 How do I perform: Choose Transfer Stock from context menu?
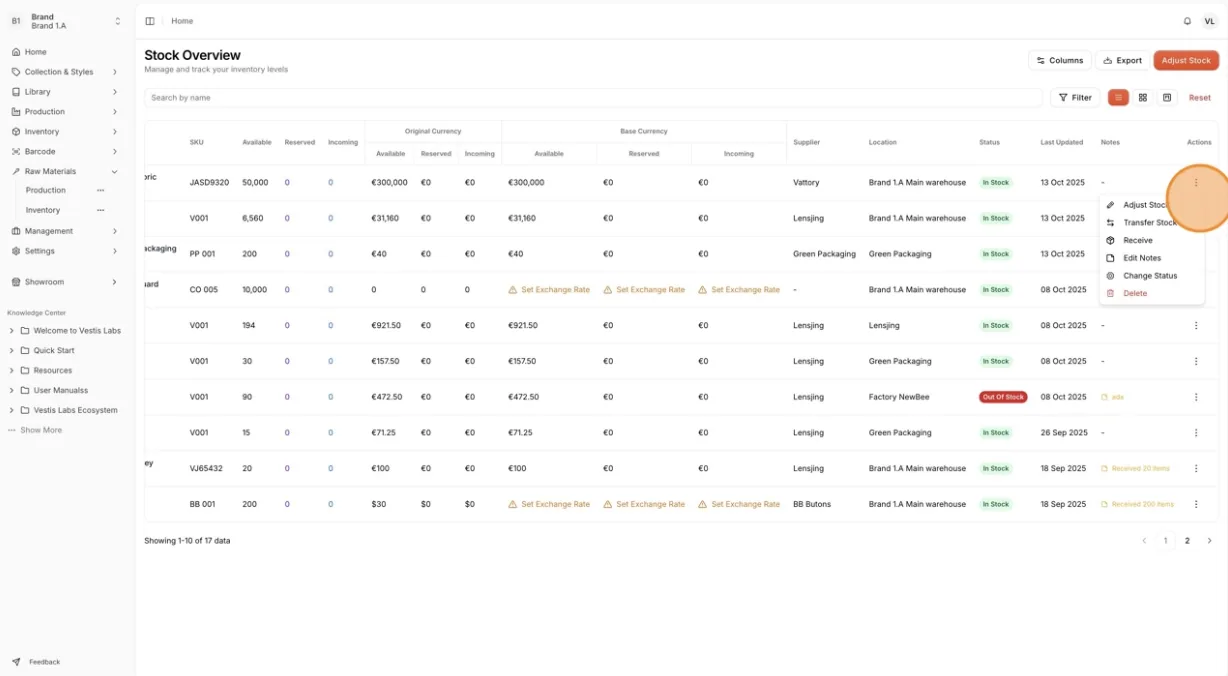(1151, 223)
